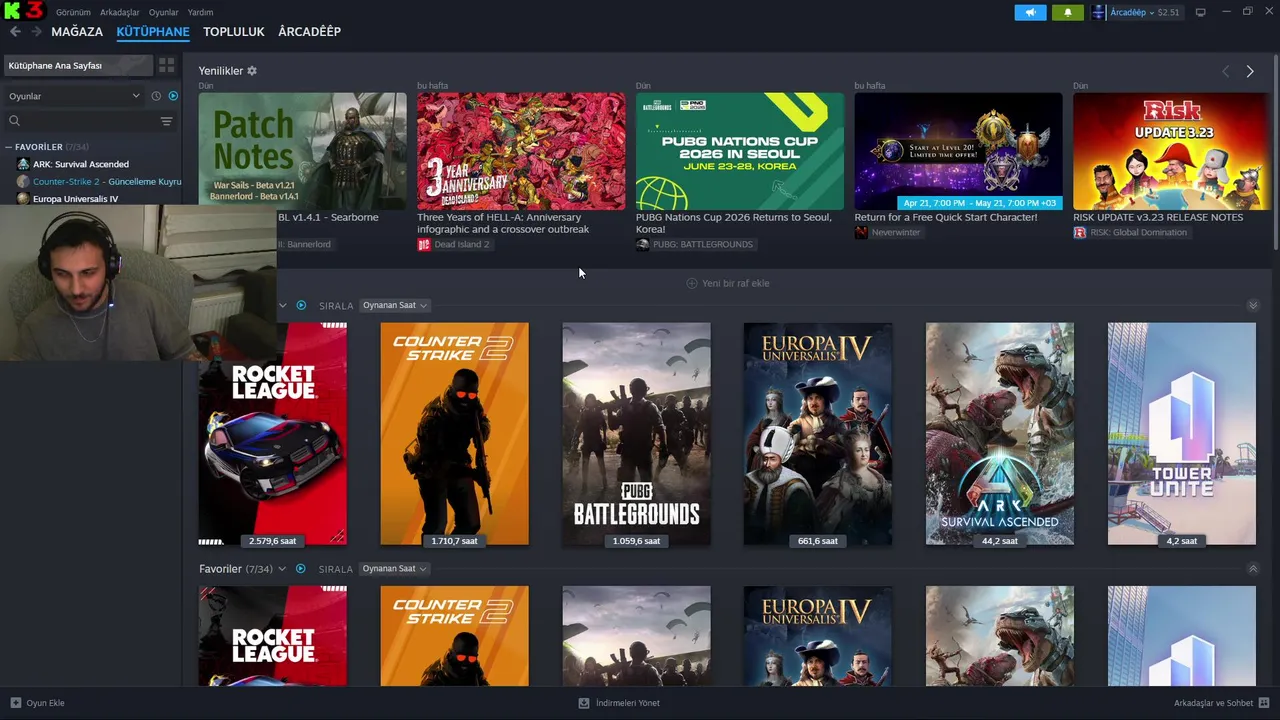Show previous news with left chevron
Screen dimensions: 1280x720
[x=1226, y=71]
